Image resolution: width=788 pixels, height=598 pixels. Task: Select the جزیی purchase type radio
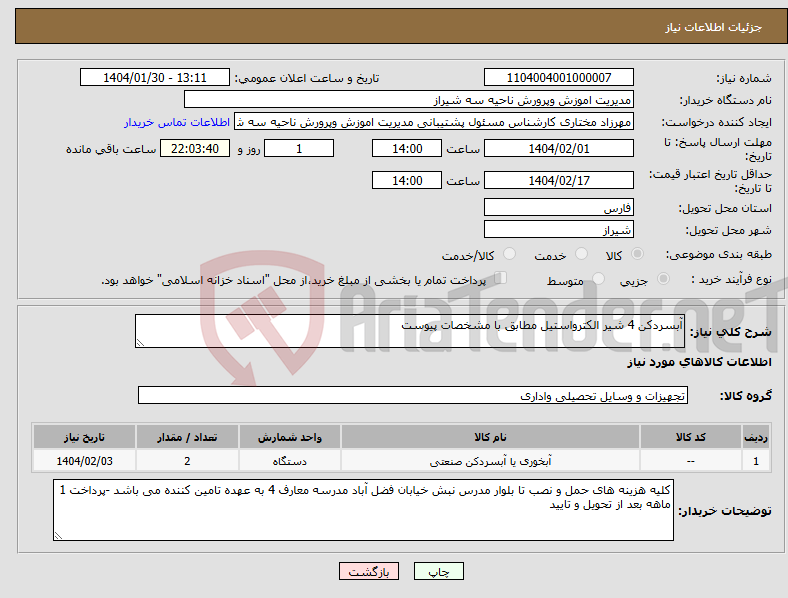pos(663,278)
